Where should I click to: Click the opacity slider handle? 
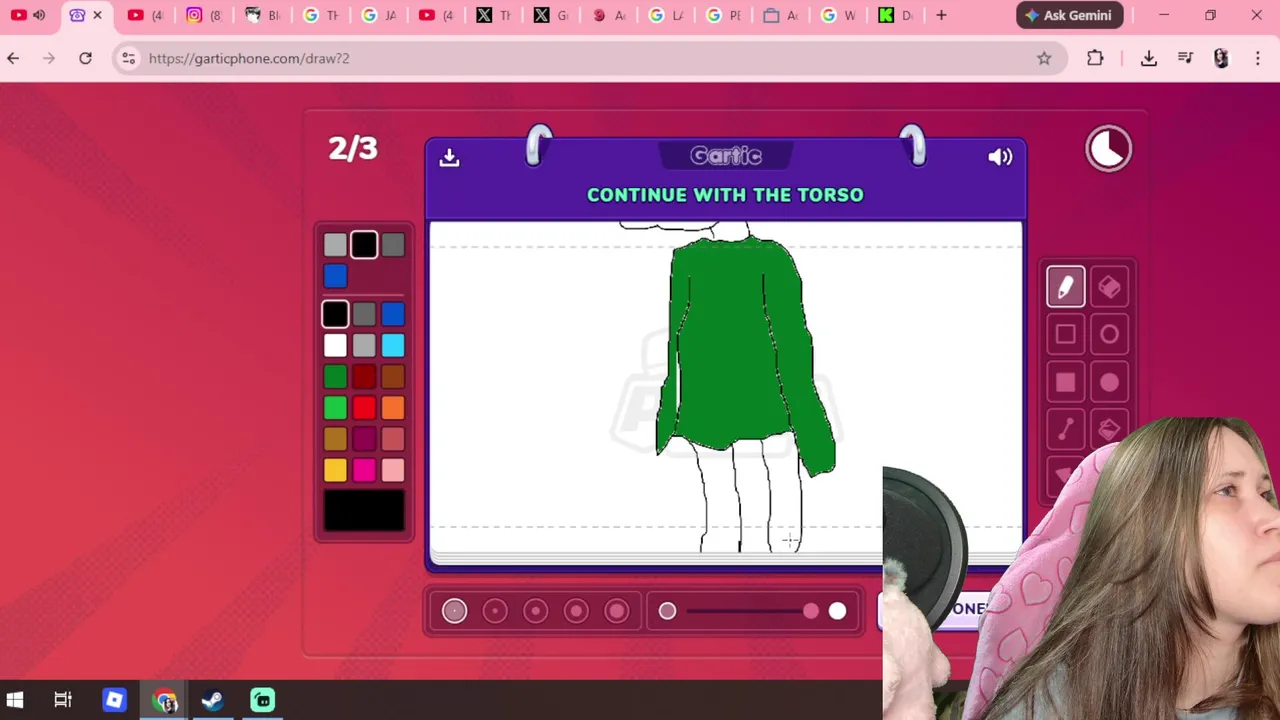click(x=811, y=611)
